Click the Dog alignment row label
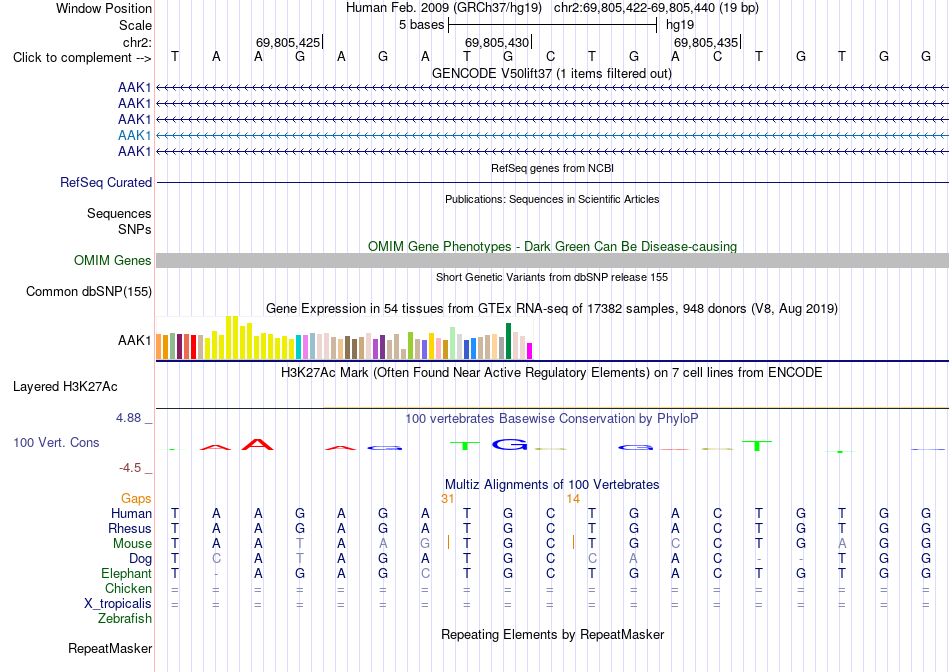The height and width of the screenshot is (672, 950). point(141,559)
